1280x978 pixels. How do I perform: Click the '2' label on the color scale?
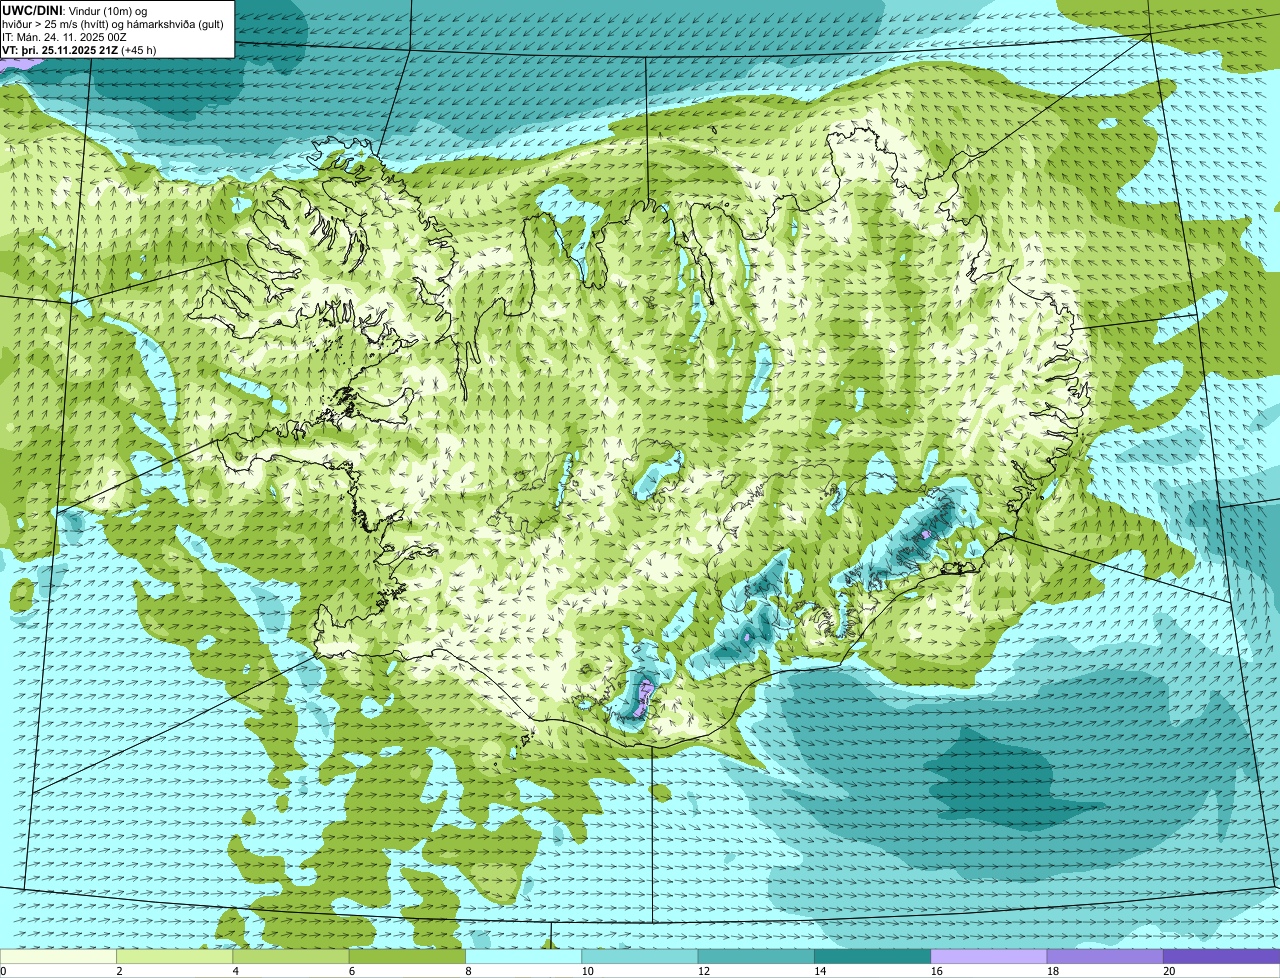tap(119, 971)
